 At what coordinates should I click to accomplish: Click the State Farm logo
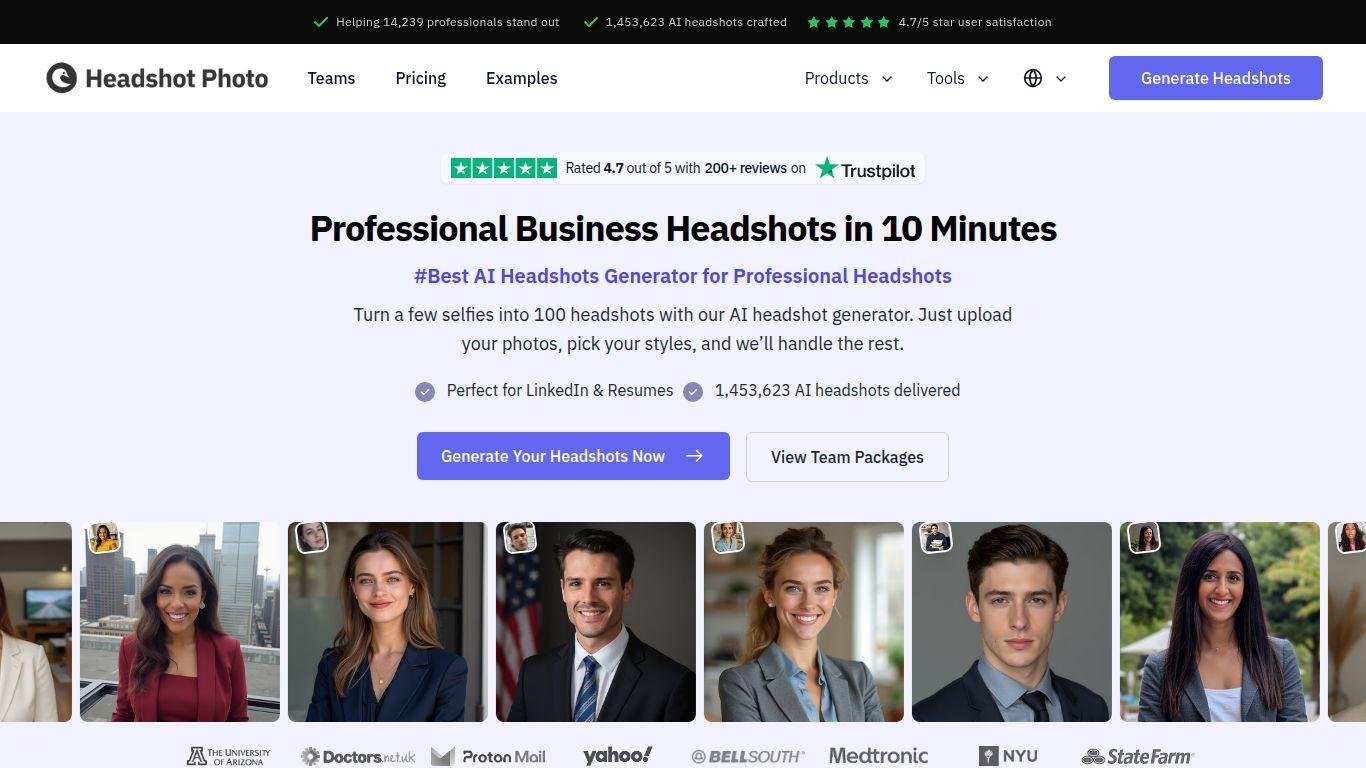tap(1137, 757)
